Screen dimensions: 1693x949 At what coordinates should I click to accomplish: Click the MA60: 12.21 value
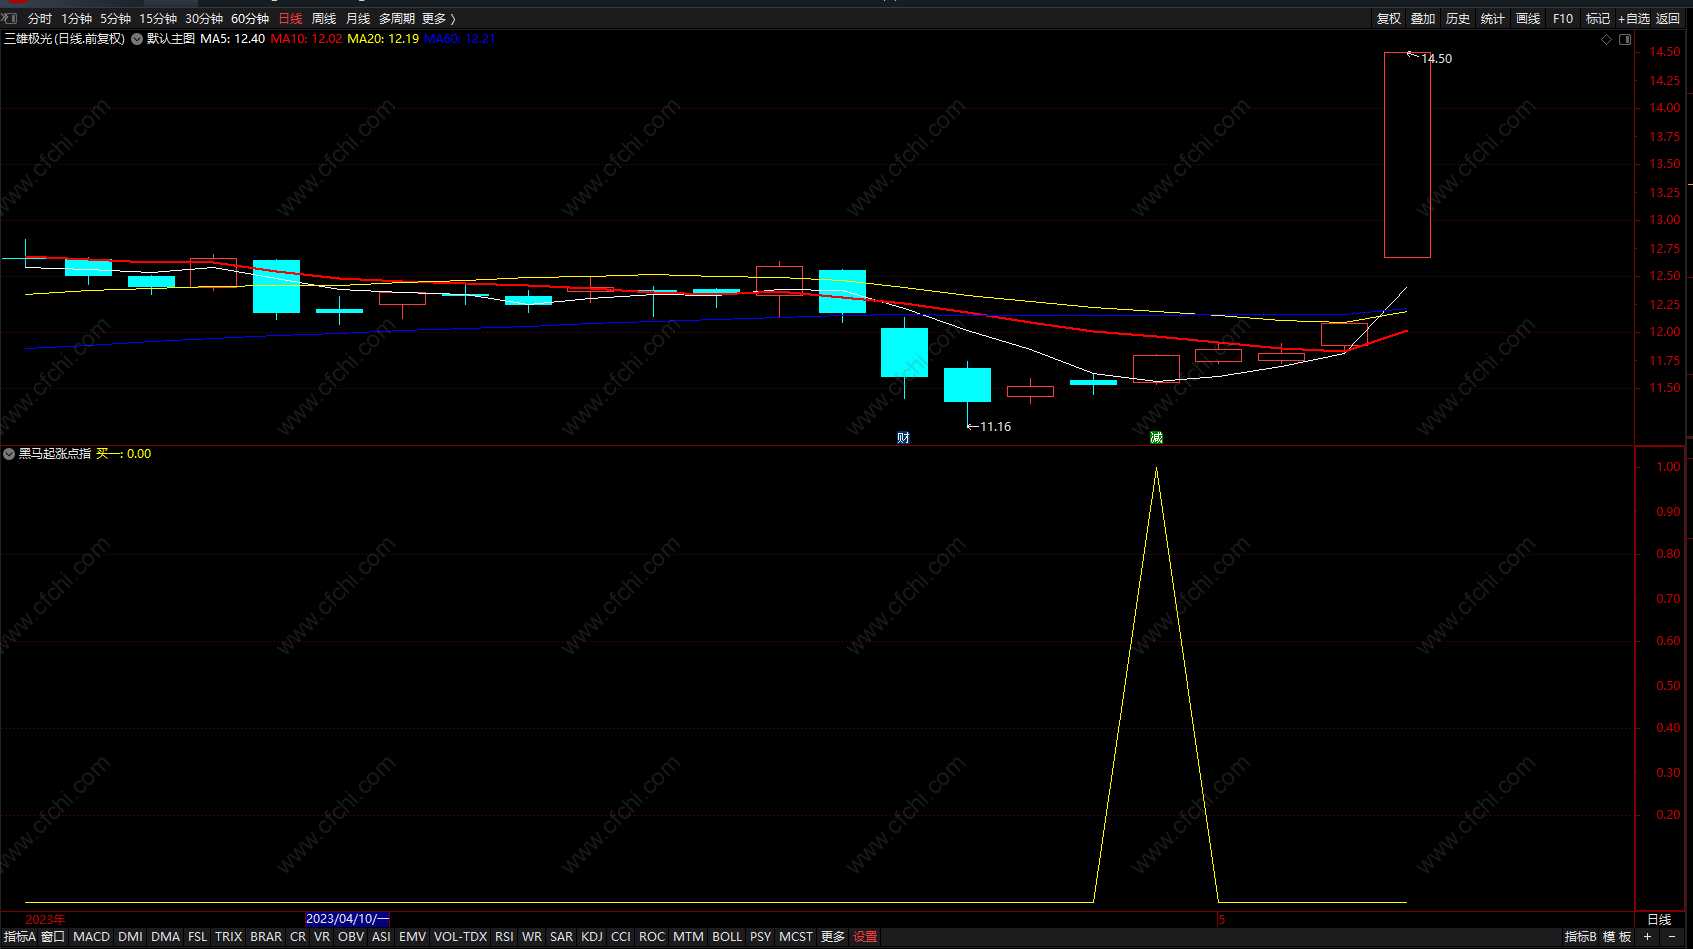click(x=460, y=39)
